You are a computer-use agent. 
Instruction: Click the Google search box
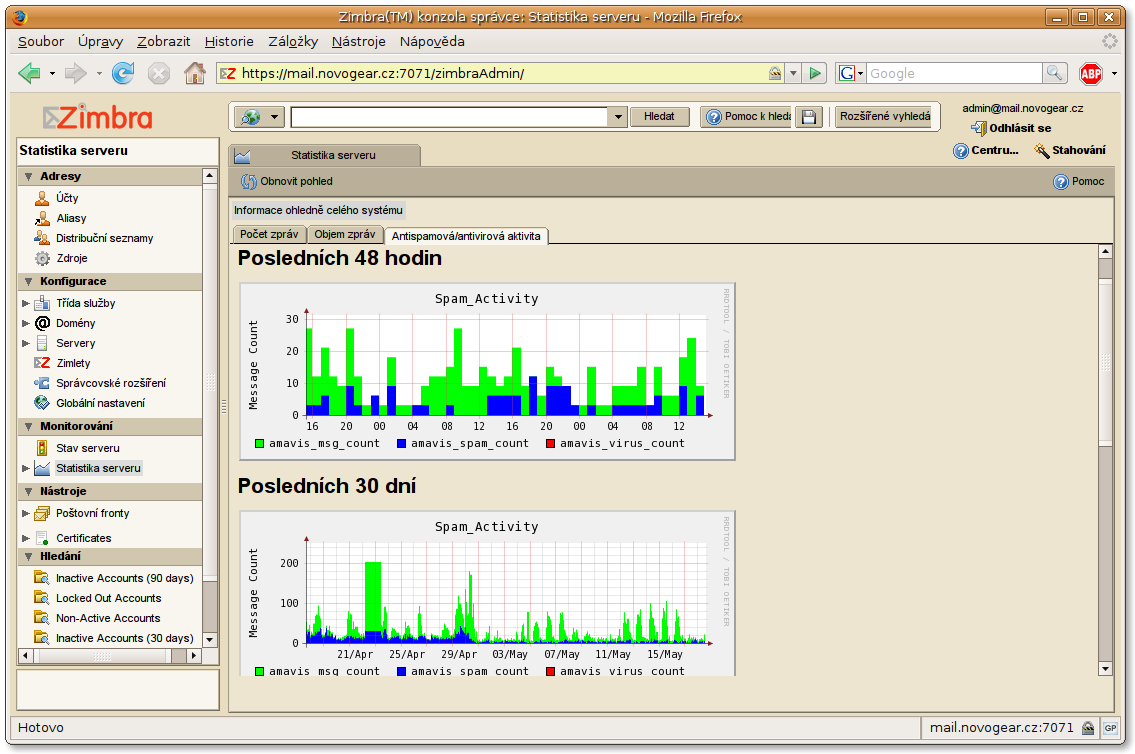coord(954,73)
